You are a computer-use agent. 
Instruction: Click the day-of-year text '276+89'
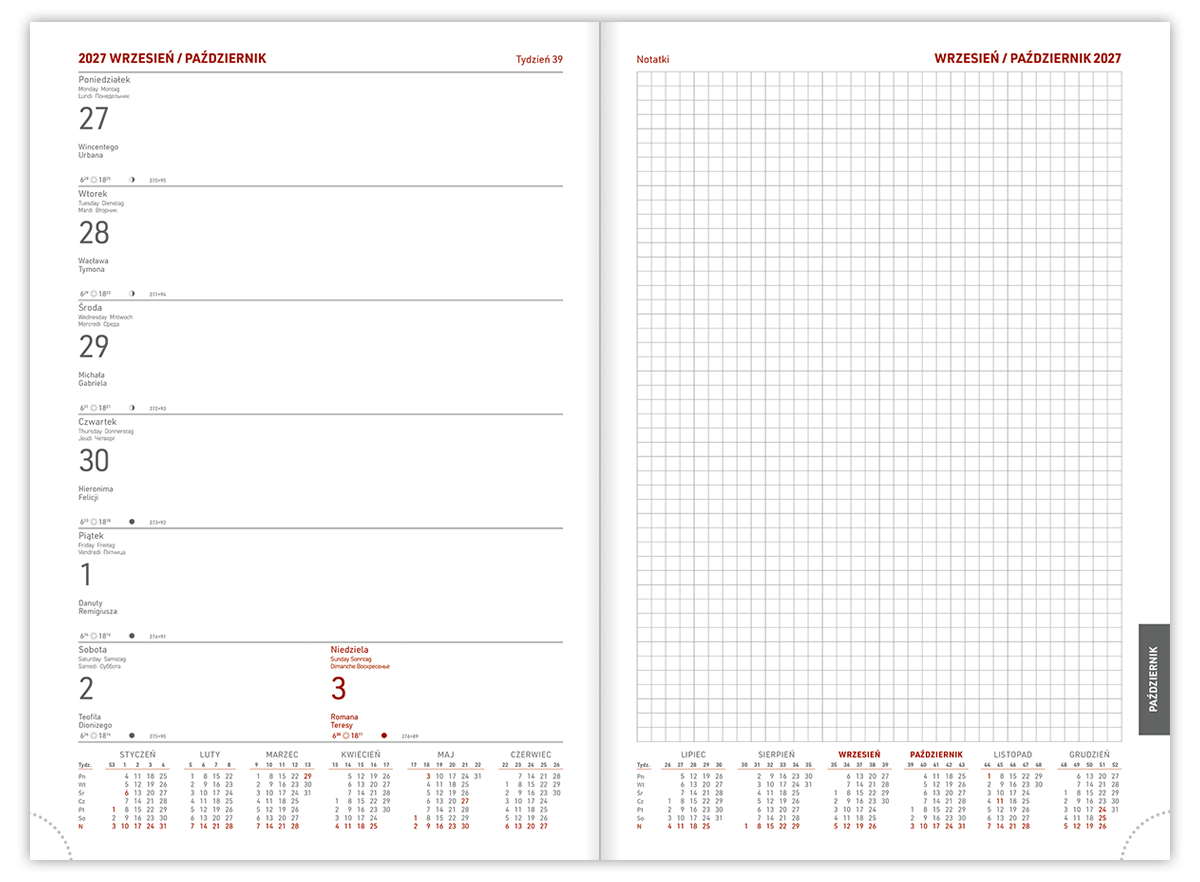coord(410,737)
